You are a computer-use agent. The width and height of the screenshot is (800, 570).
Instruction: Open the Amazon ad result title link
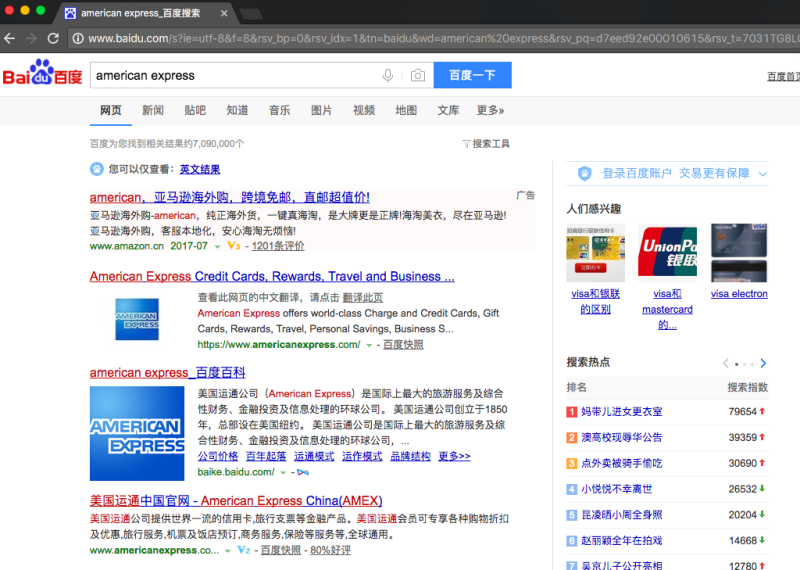(x=230, y=197)
